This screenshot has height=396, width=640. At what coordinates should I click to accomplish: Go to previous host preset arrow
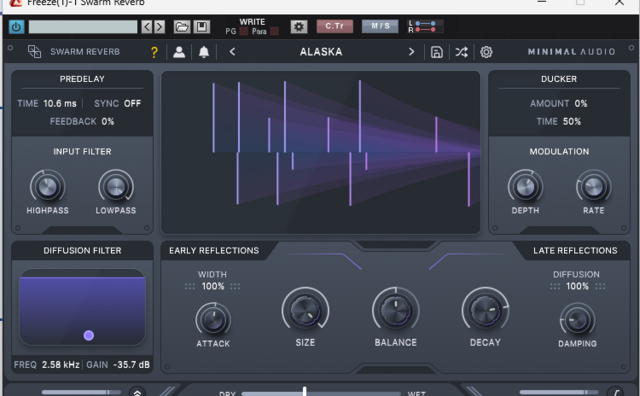coord(147,27)
